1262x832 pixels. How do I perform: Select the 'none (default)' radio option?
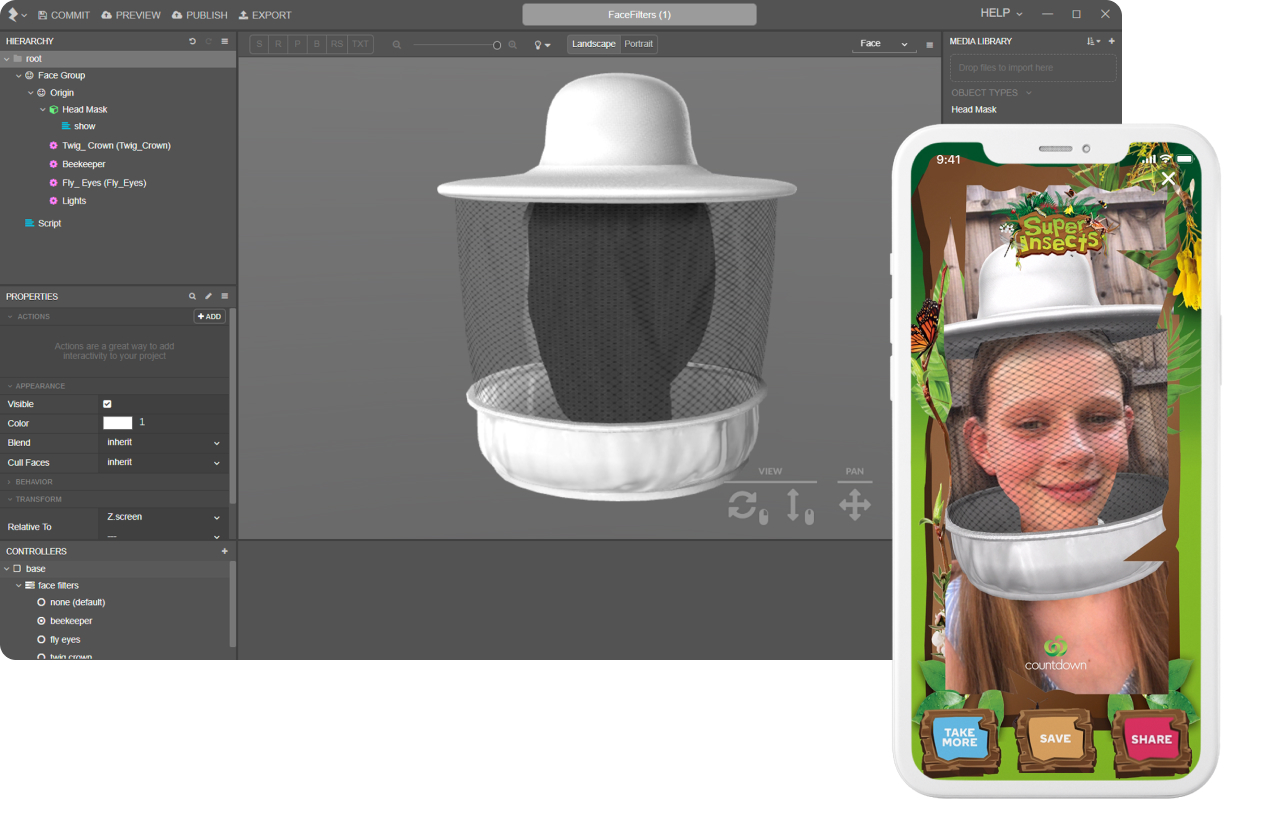point(41,602)
